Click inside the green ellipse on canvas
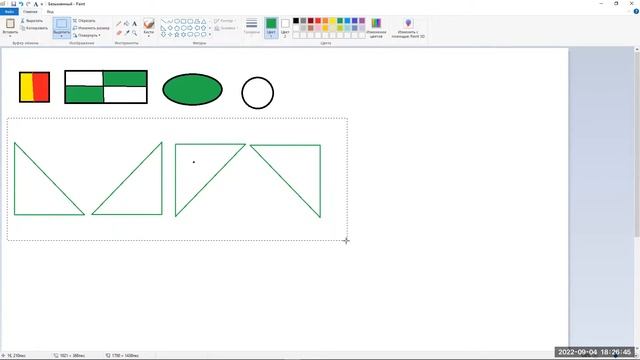The width and height of the screenshot is (640, 360). click(x=192, y=89)
